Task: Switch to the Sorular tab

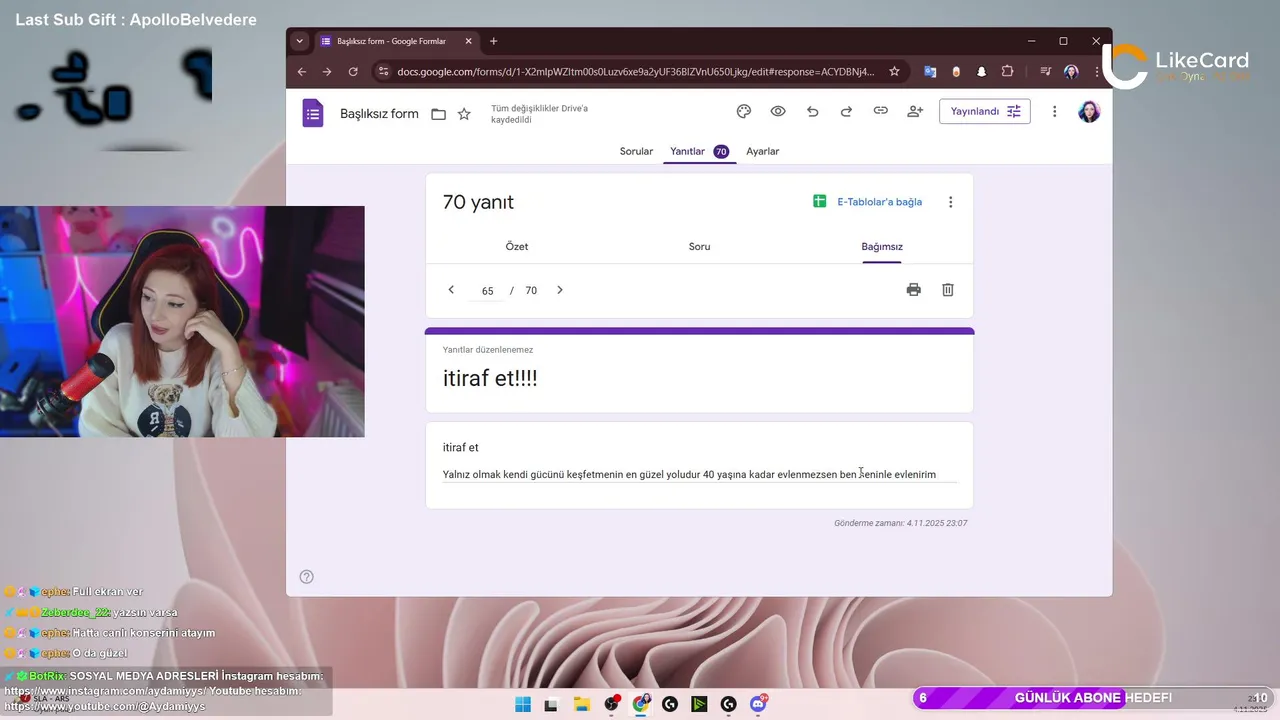Action: click(x=636, y=151)
